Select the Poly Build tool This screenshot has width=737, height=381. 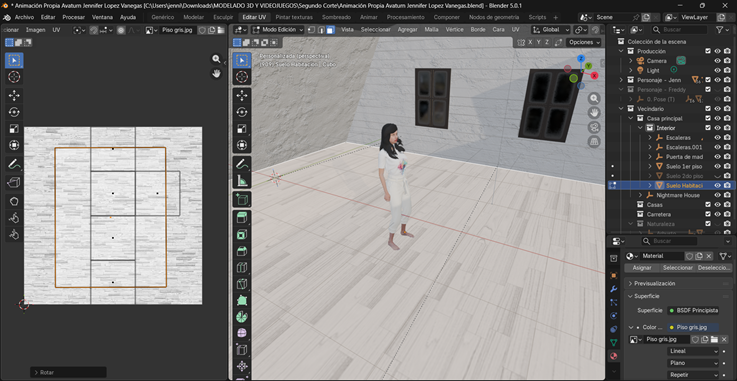tap(242, 300)
